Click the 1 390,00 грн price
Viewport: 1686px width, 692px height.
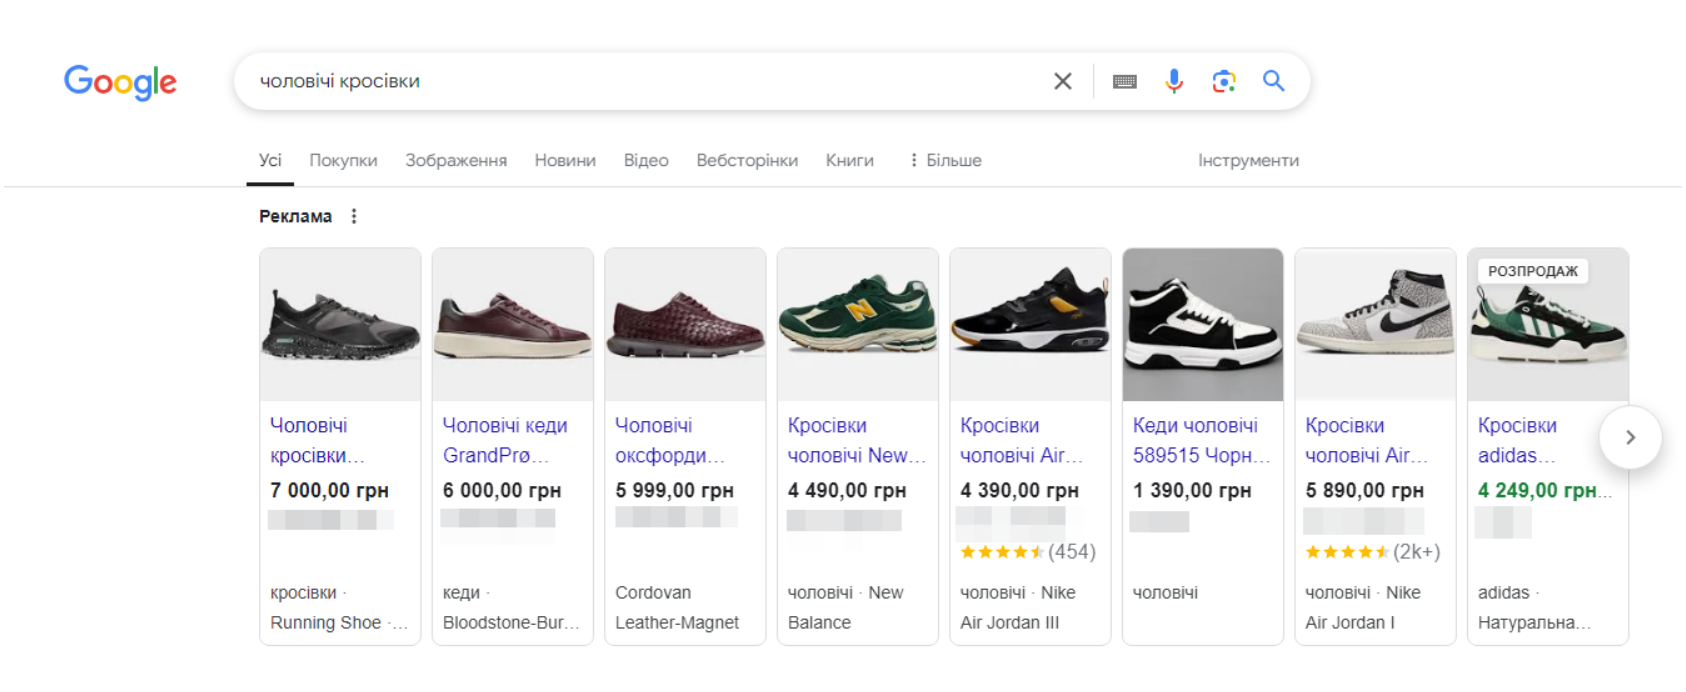[x=1192, y=491]
